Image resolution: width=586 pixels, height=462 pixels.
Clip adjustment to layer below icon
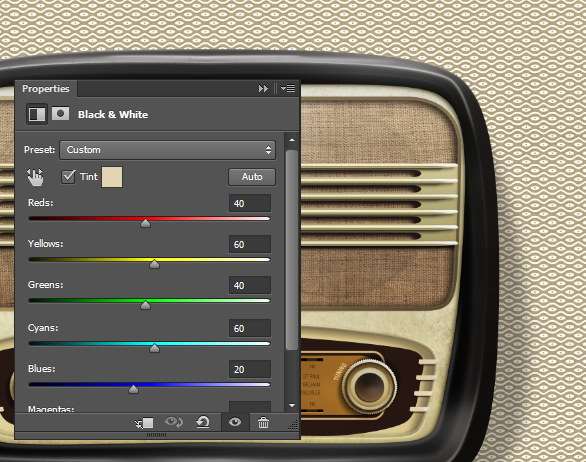click(x=144, y=423)
